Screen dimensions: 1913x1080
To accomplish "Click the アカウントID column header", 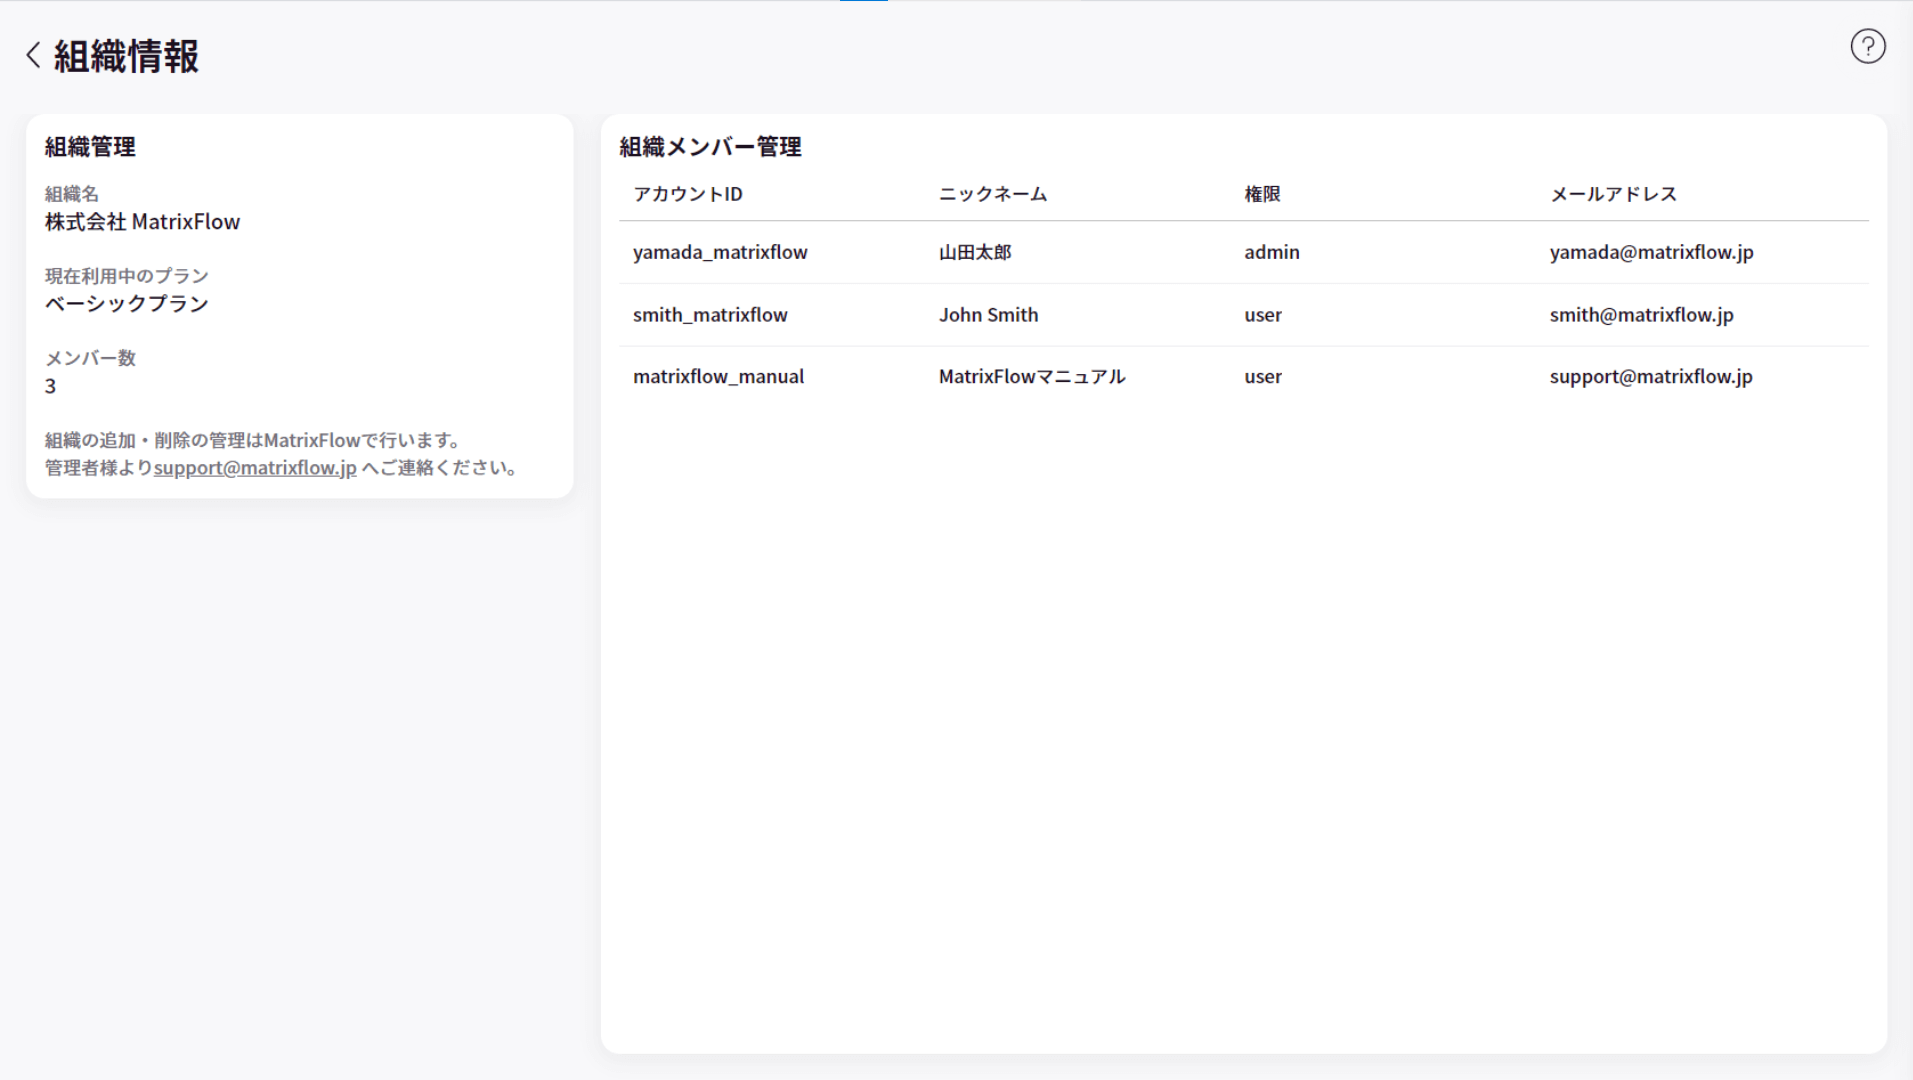I will (x=688, y=194).
